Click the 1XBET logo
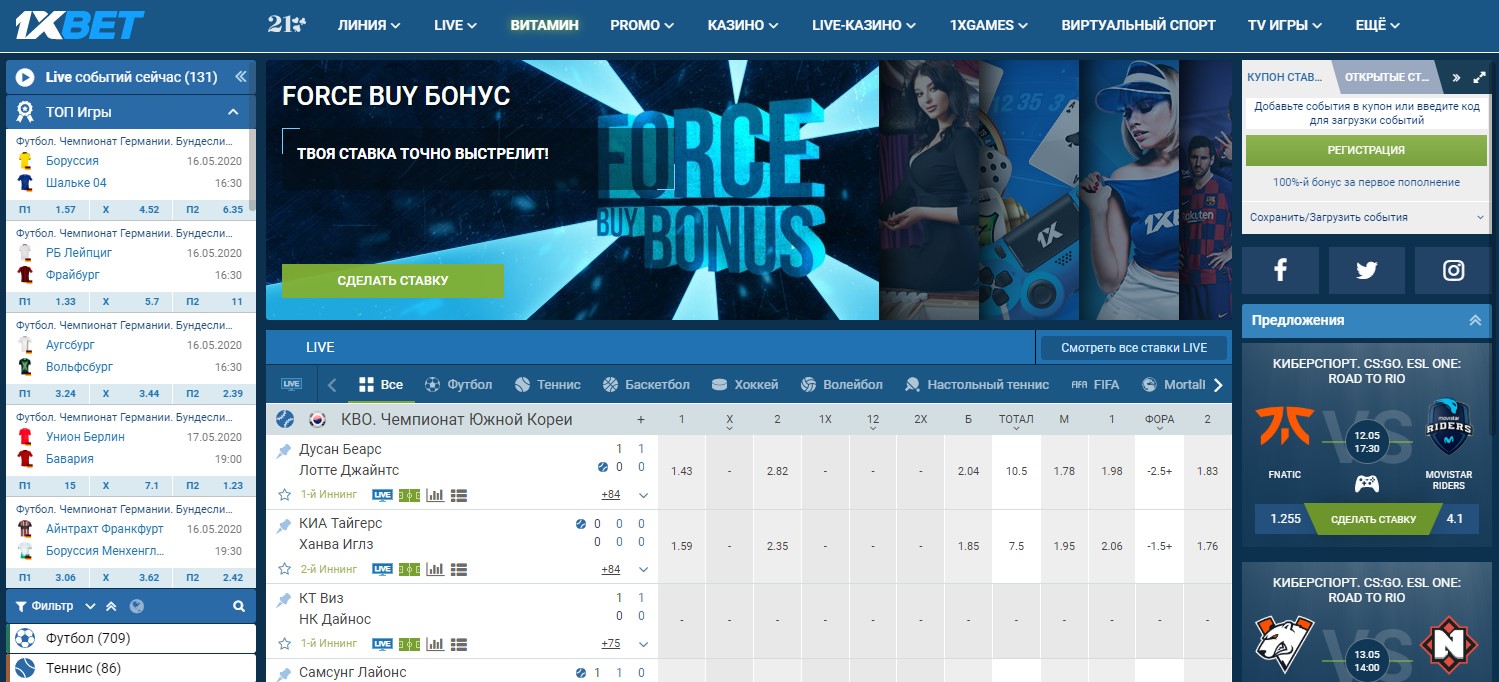Viewport: 1499px width, 682px height. point(80,25)
